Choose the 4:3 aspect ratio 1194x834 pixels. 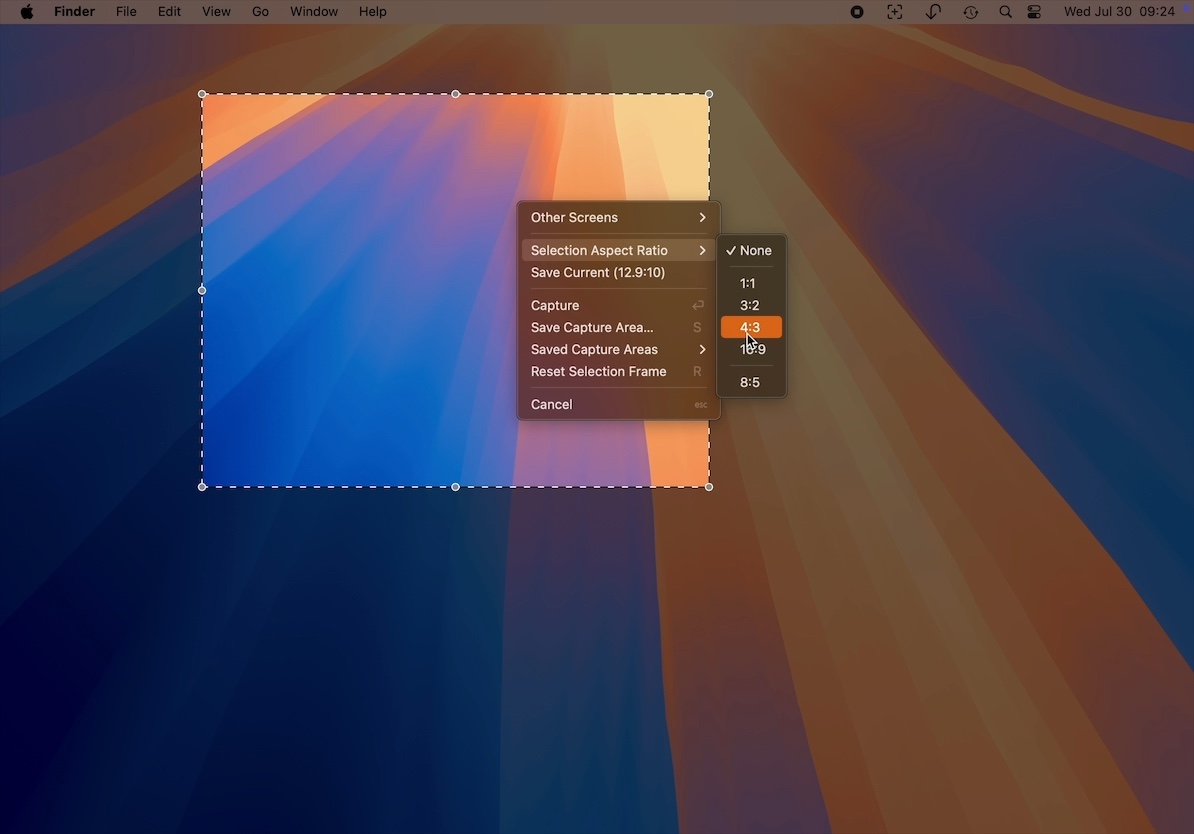click(750, 328)
